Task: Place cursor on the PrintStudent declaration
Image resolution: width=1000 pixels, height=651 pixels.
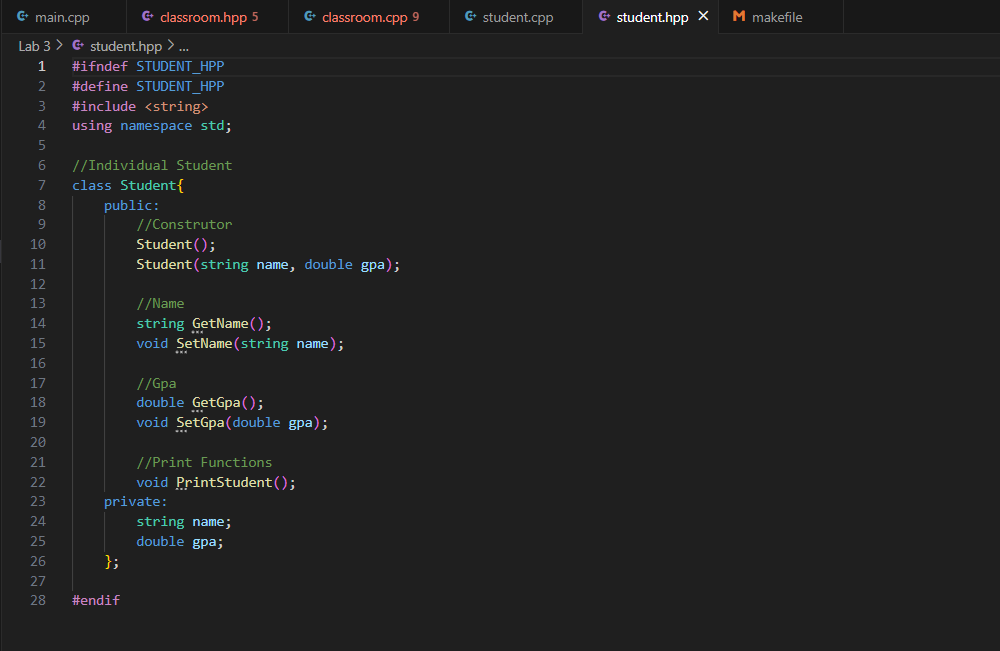Action: click(x=222, y=481)
